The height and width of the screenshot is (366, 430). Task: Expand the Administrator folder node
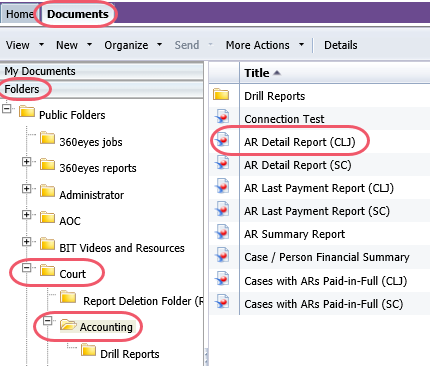[x=26, y=189]
